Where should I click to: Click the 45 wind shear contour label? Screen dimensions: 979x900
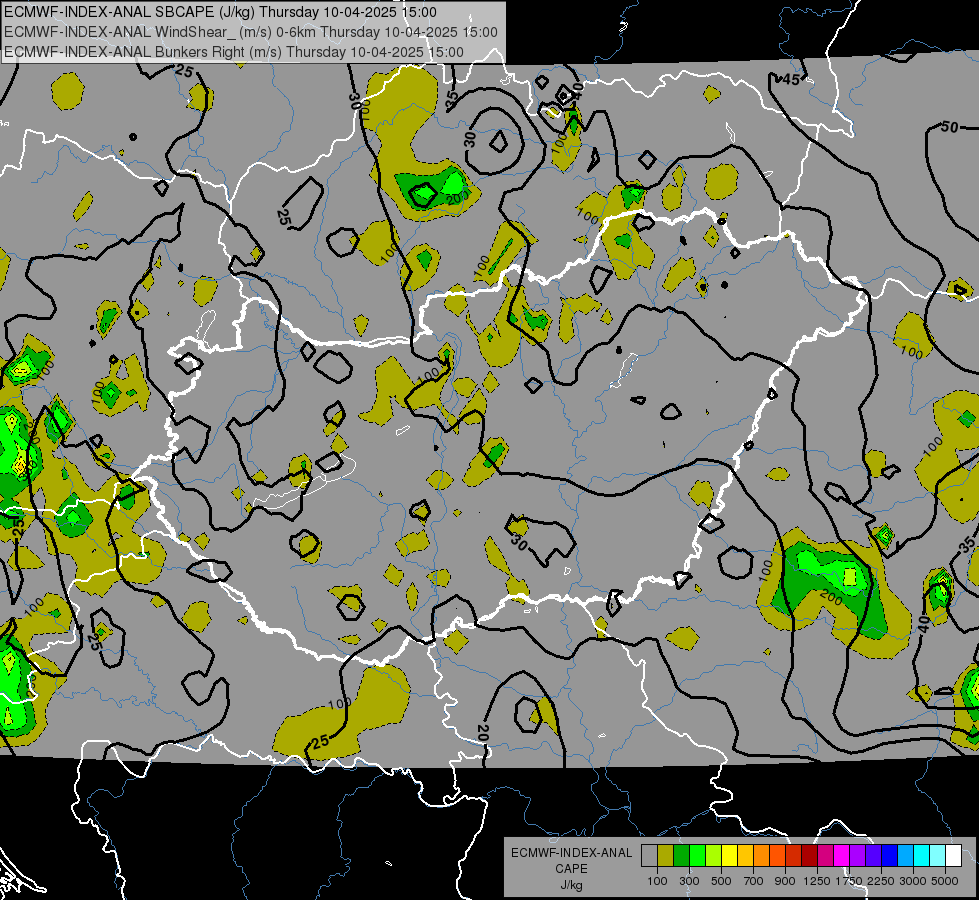(x=790, y=79)
